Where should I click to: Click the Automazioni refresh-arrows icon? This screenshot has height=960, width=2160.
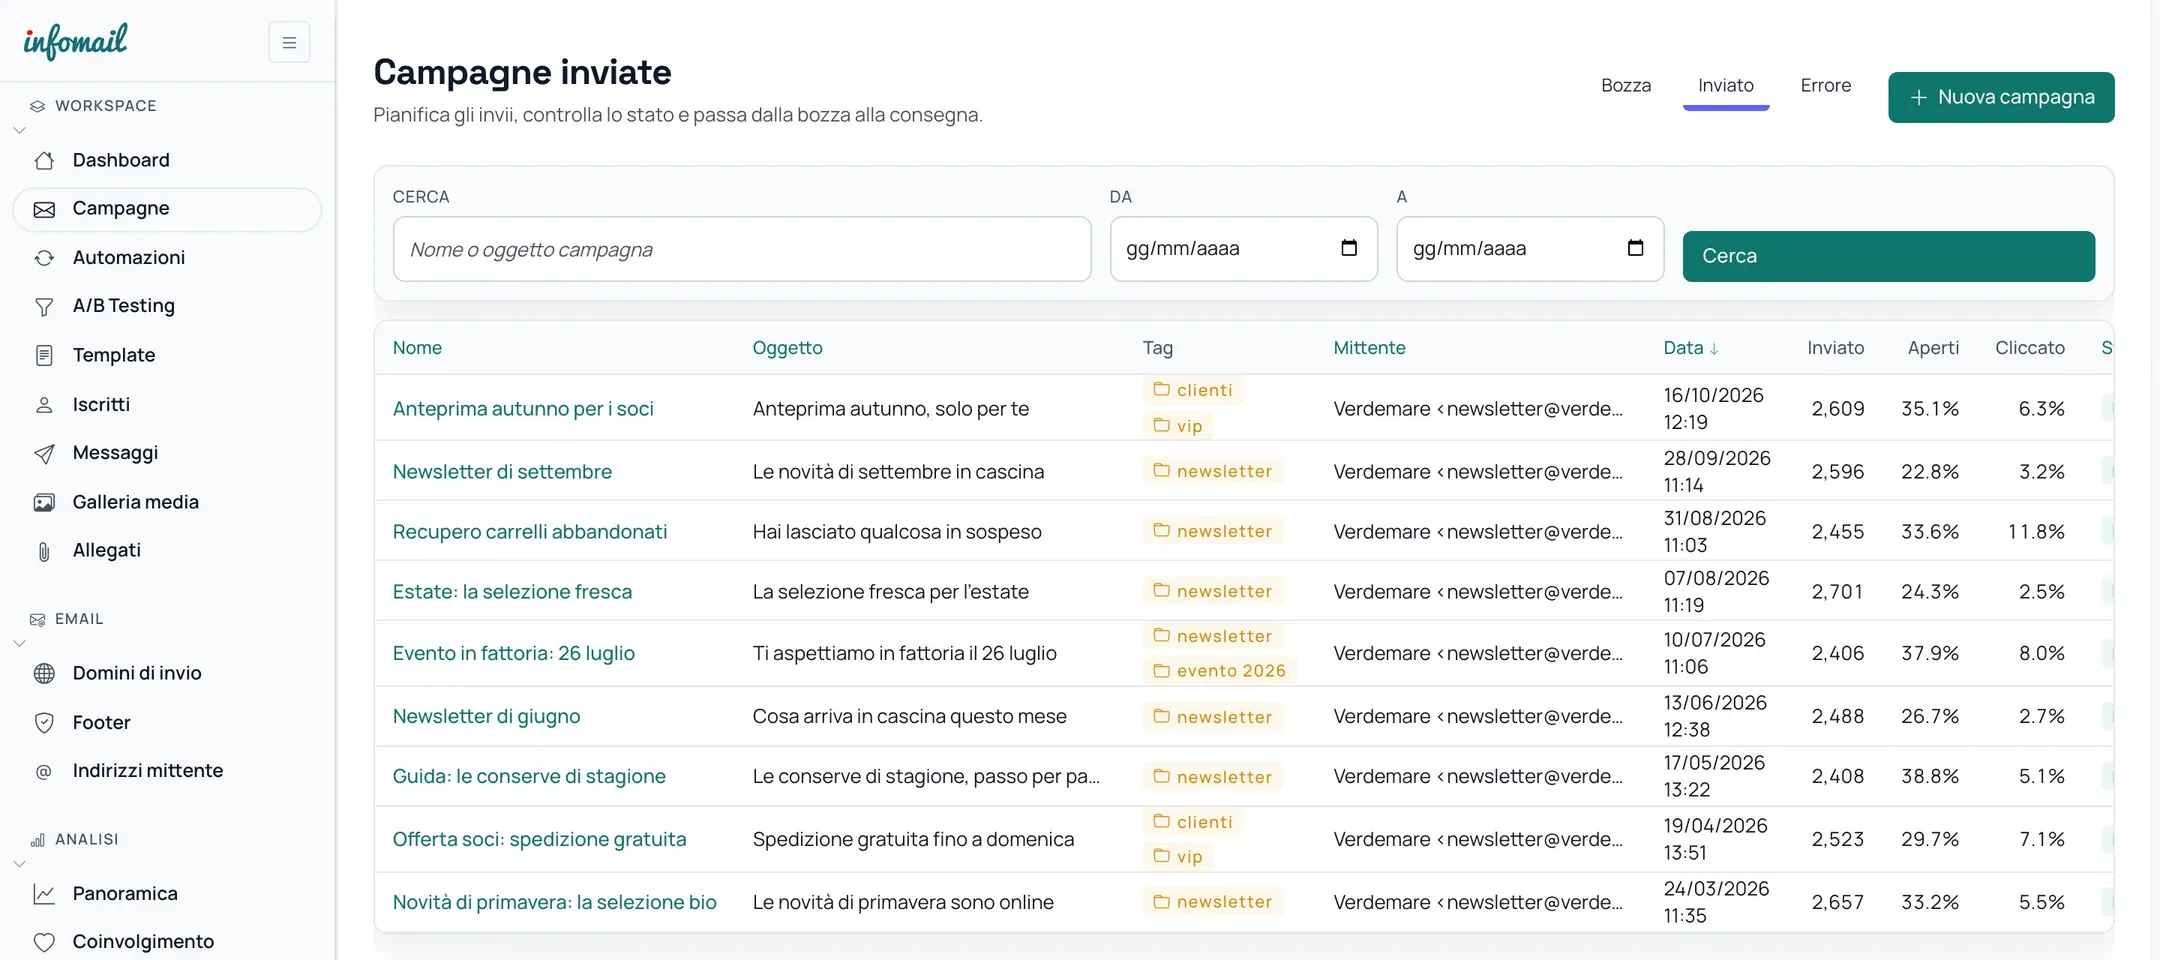44,258
